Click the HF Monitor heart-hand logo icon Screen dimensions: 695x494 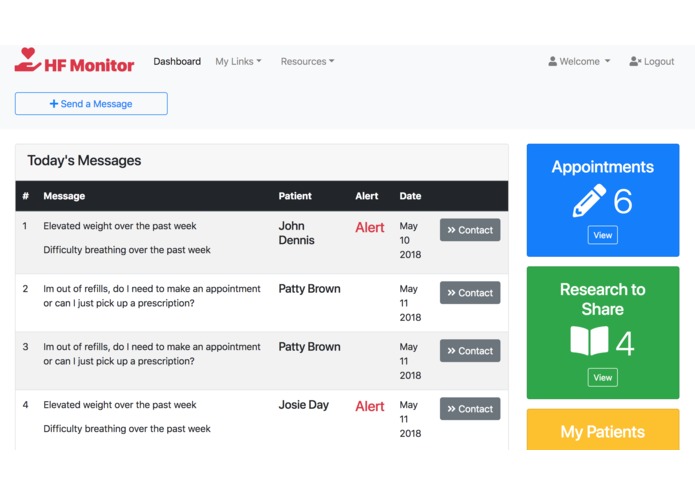click(x=27, y=60)
